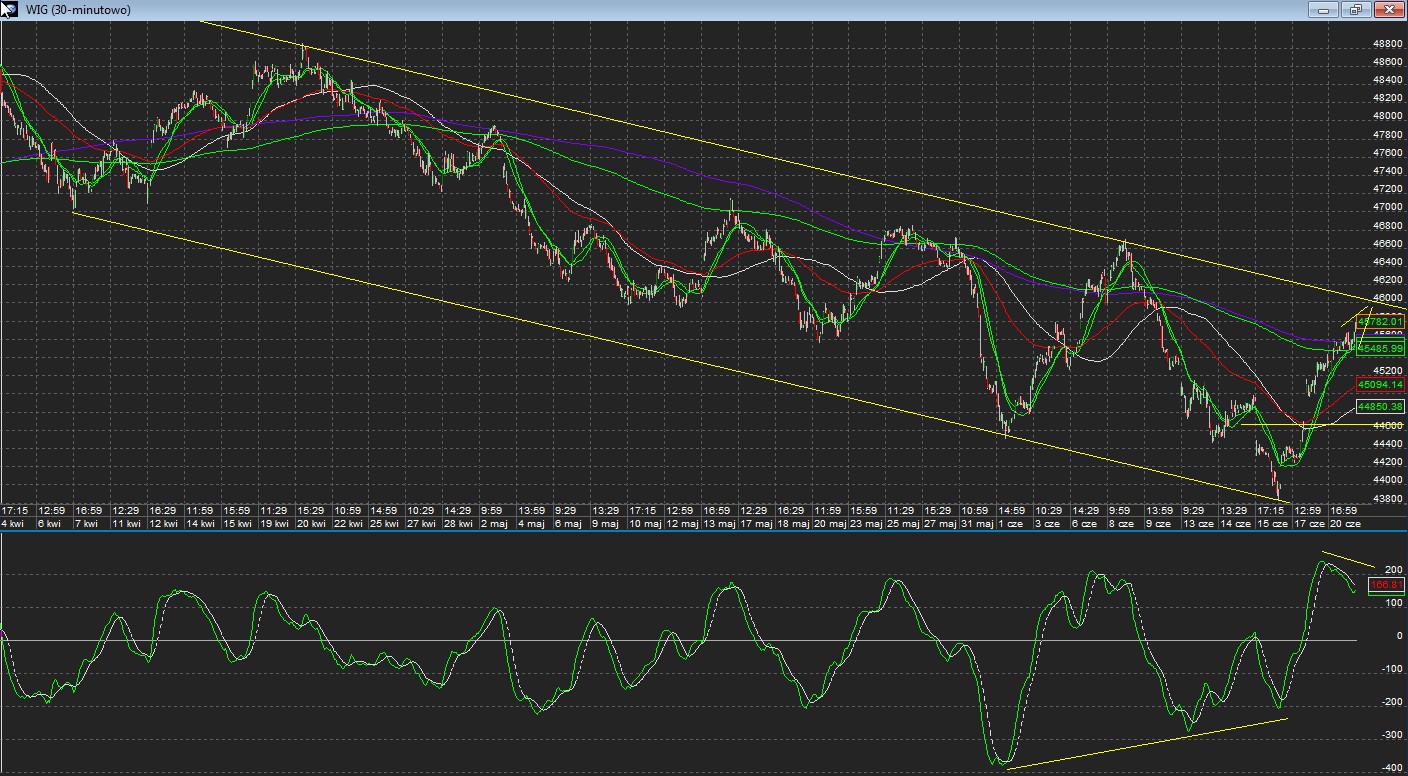Click the orange 45782.01 price label
Image resolution: width=1408 pixels, height=776 pixels.
(x=1381, y=322)
